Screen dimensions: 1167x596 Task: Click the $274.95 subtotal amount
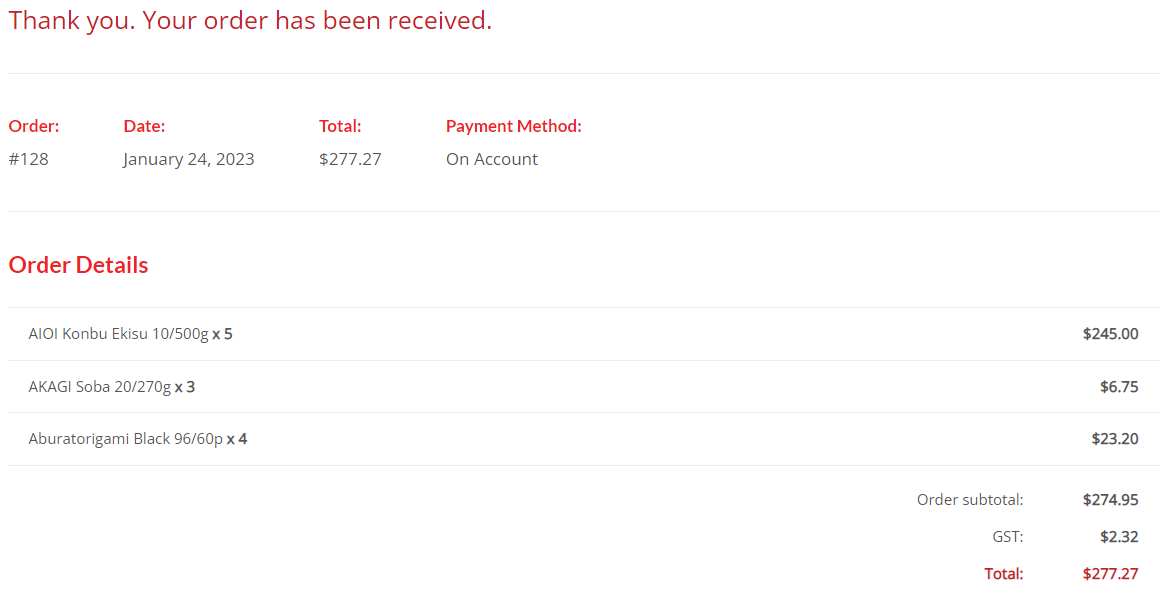(x=1110, y=500)
